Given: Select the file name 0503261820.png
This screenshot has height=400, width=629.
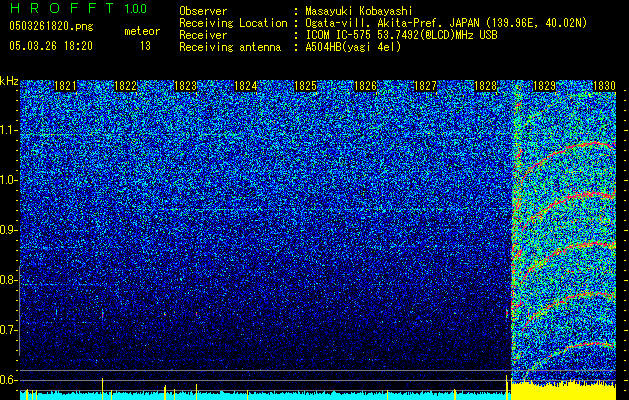Looking at the screenshot, I should 51,27.
